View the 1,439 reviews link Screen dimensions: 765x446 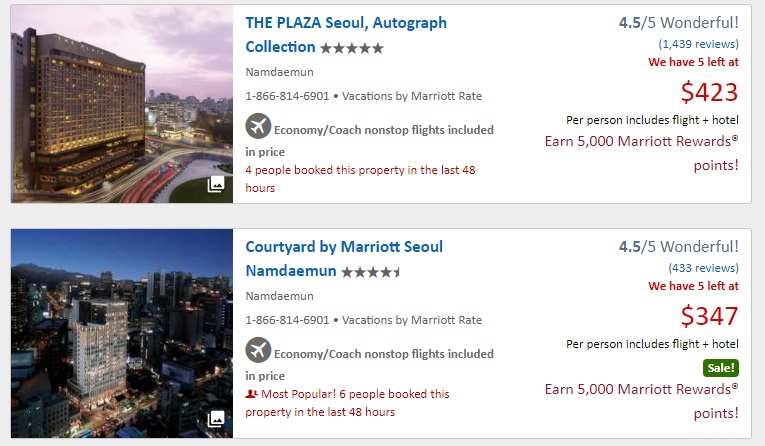click(x=698, y=44)
